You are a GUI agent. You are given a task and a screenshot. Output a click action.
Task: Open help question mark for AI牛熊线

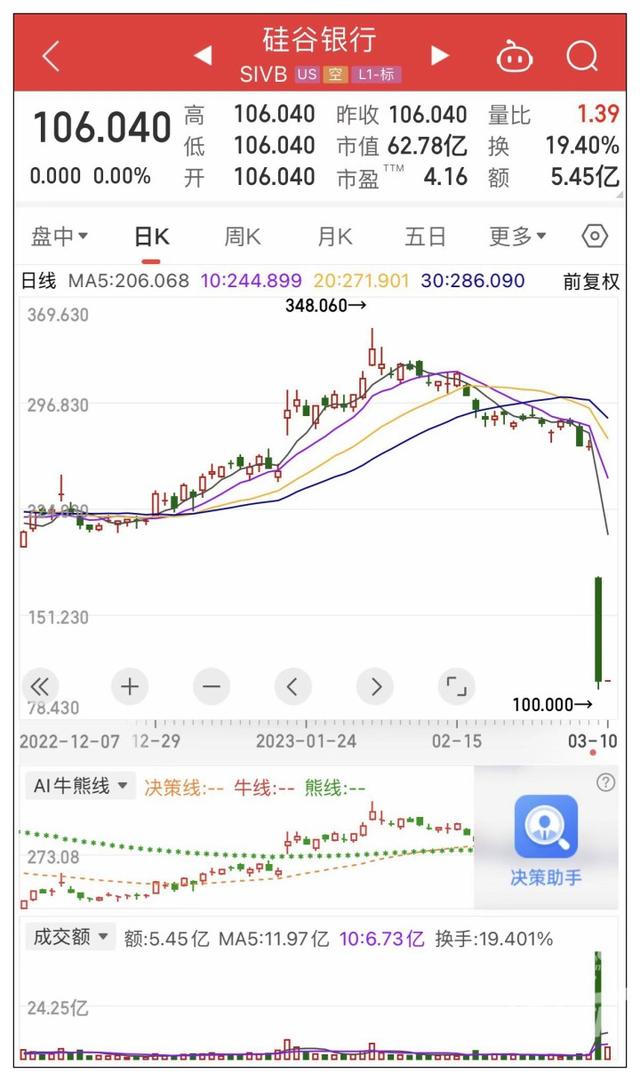(x=605, y=782)
